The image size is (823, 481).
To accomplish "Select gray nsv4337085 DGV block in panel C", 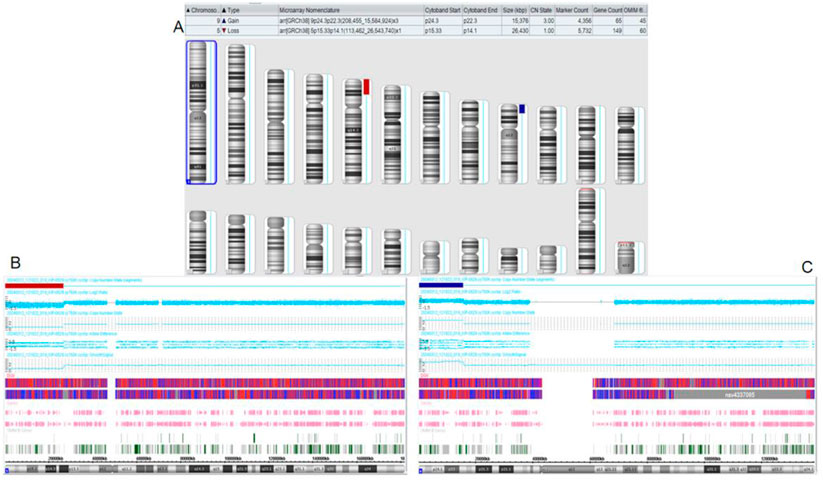I will (741, 394).
